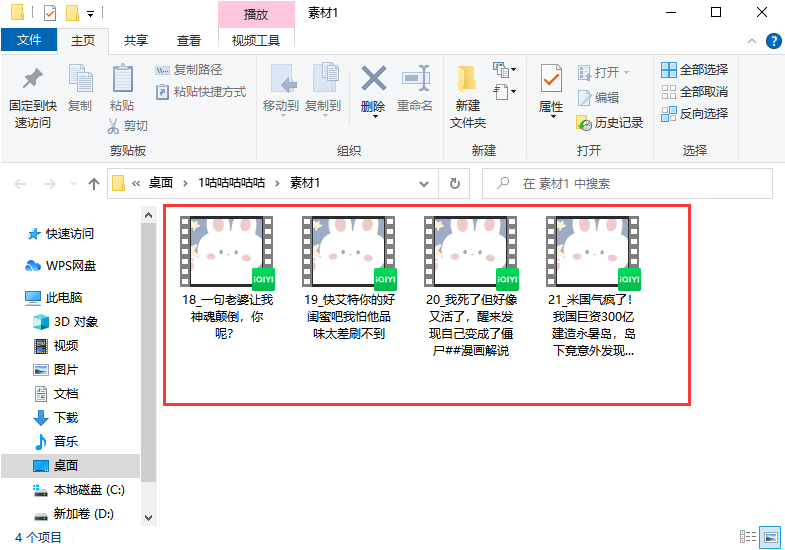Click the search box for 素材1
This screenshot has height=550, width=785.
[x=627, y=184]
